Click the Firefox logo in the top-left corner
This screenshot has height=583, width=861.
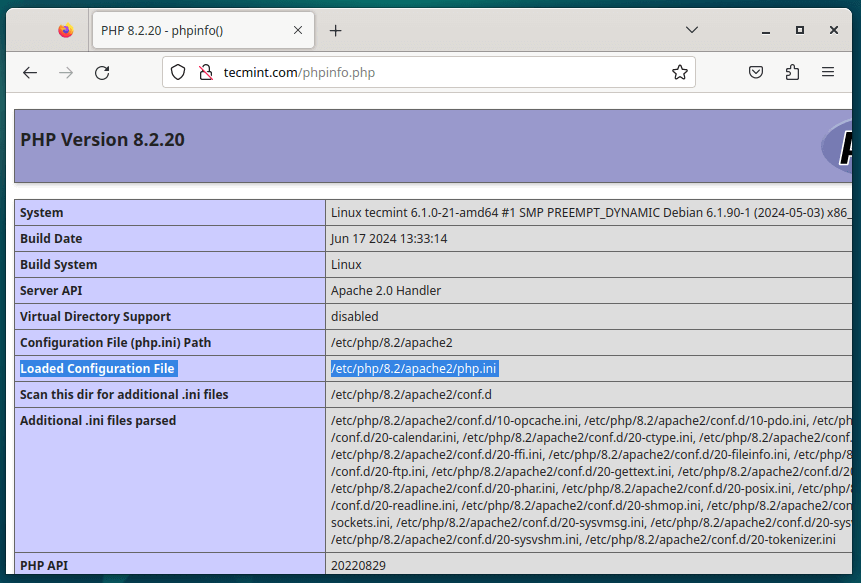64,29
